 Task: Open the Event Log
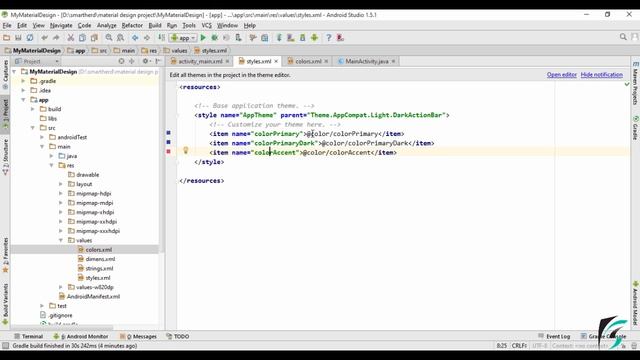coord(554,336)
